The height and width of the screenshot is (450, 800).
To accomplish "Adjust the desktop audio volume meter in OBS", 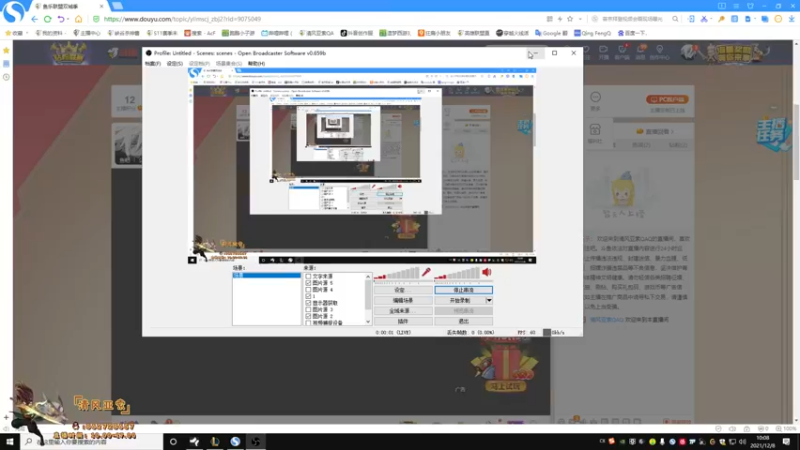I will [457, 274].
